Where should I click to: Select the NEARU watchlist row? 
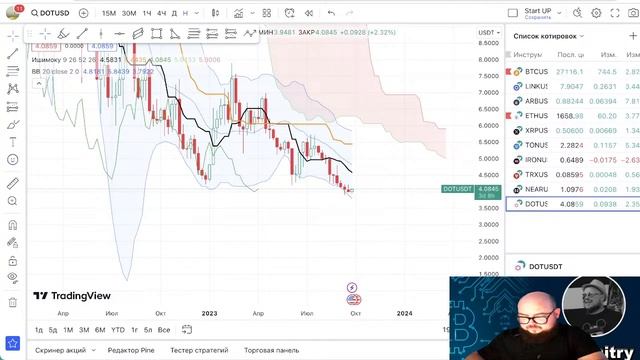tap(572, 189)
